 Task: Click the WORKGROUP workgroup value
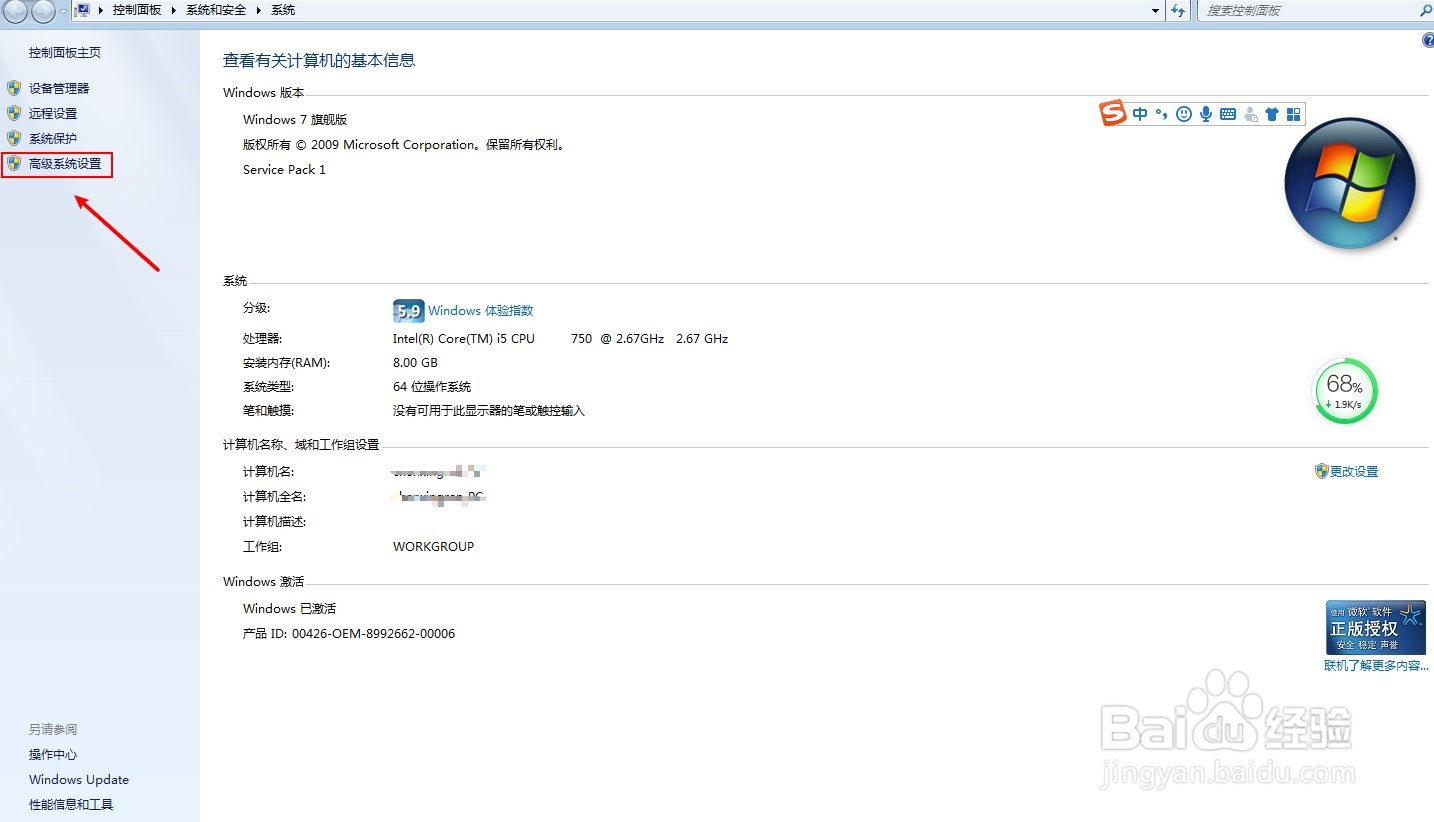click(x=434, y=546)
